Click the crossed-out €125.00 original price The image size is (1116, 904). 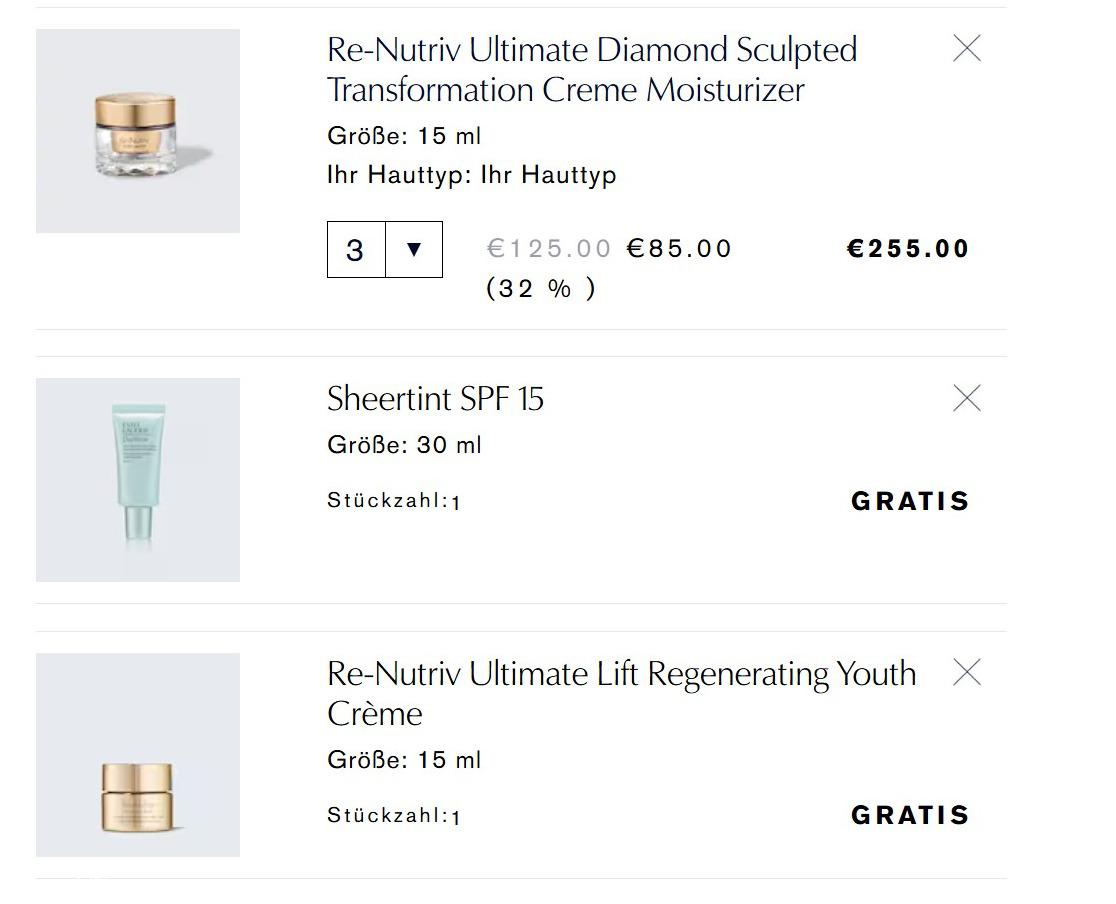pyautogui.click(x=549, y=248)
